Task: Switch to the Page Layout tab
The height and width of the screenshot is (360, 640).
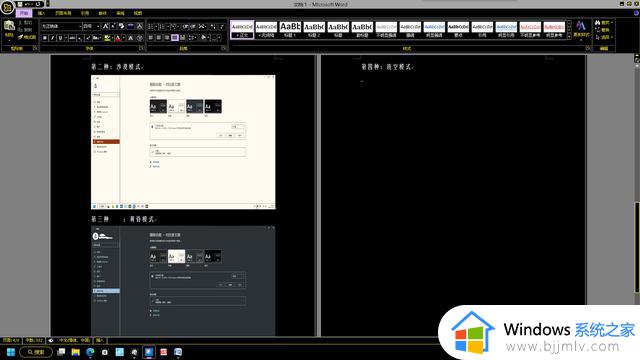Action: point(63,13)
